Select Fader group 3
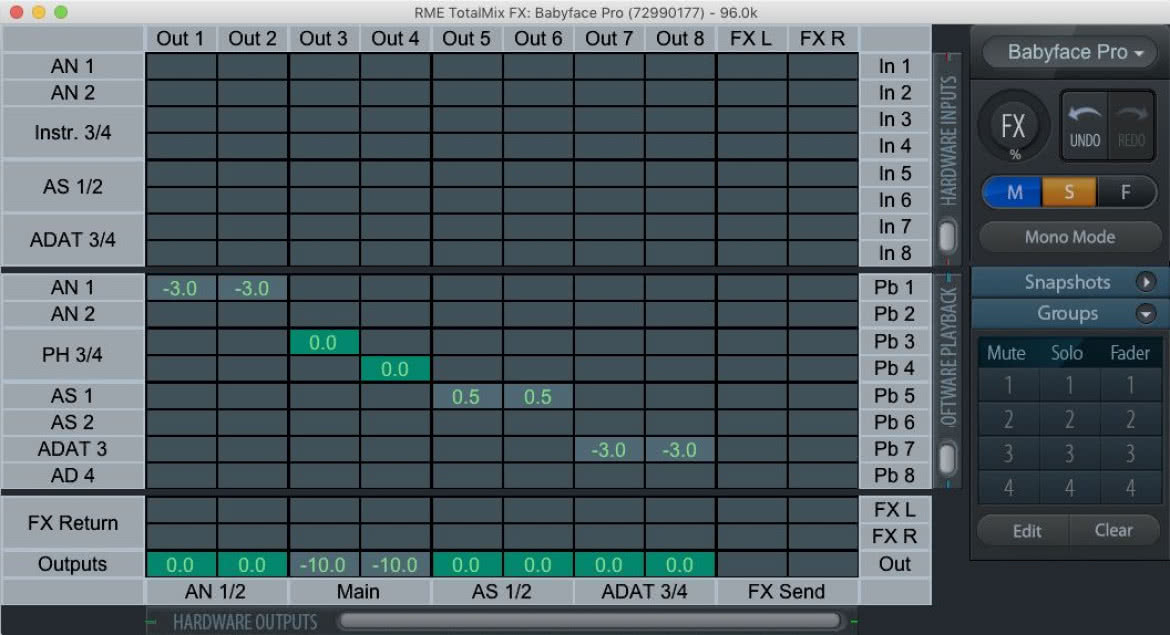Image resolution: width=1170 pixels, height=635 pixels. point(1130,453)
